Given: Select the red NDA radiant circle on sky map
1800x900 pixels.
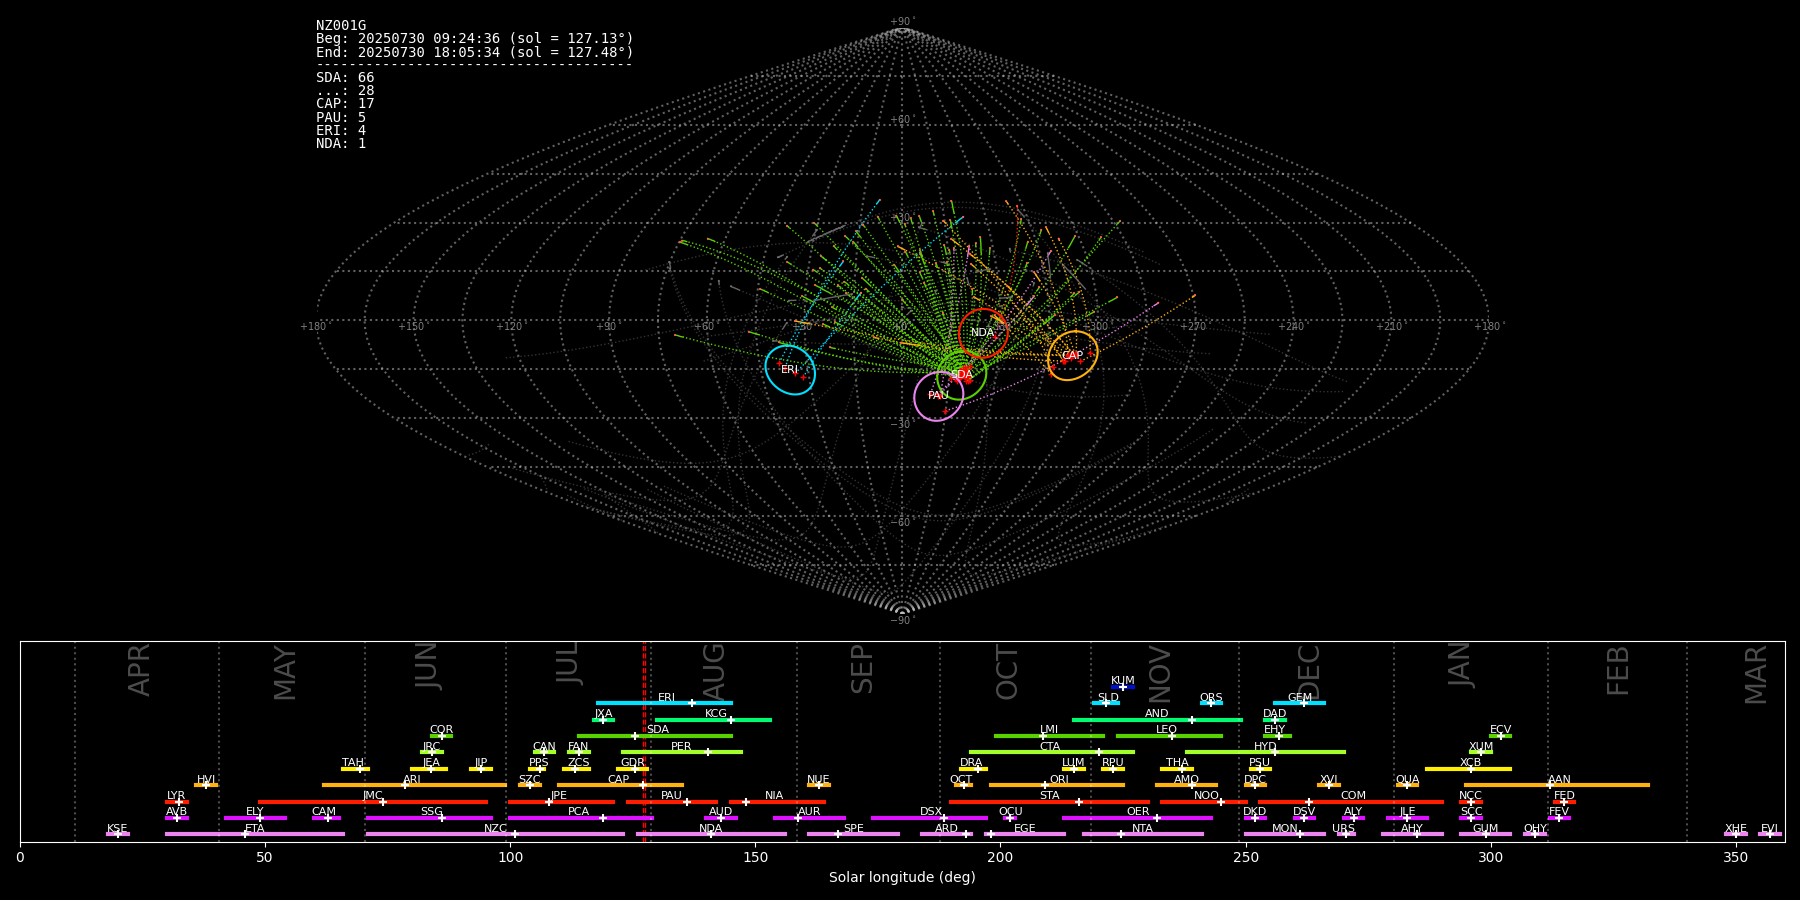Looking at the screenshot, I should pos(983,333).
